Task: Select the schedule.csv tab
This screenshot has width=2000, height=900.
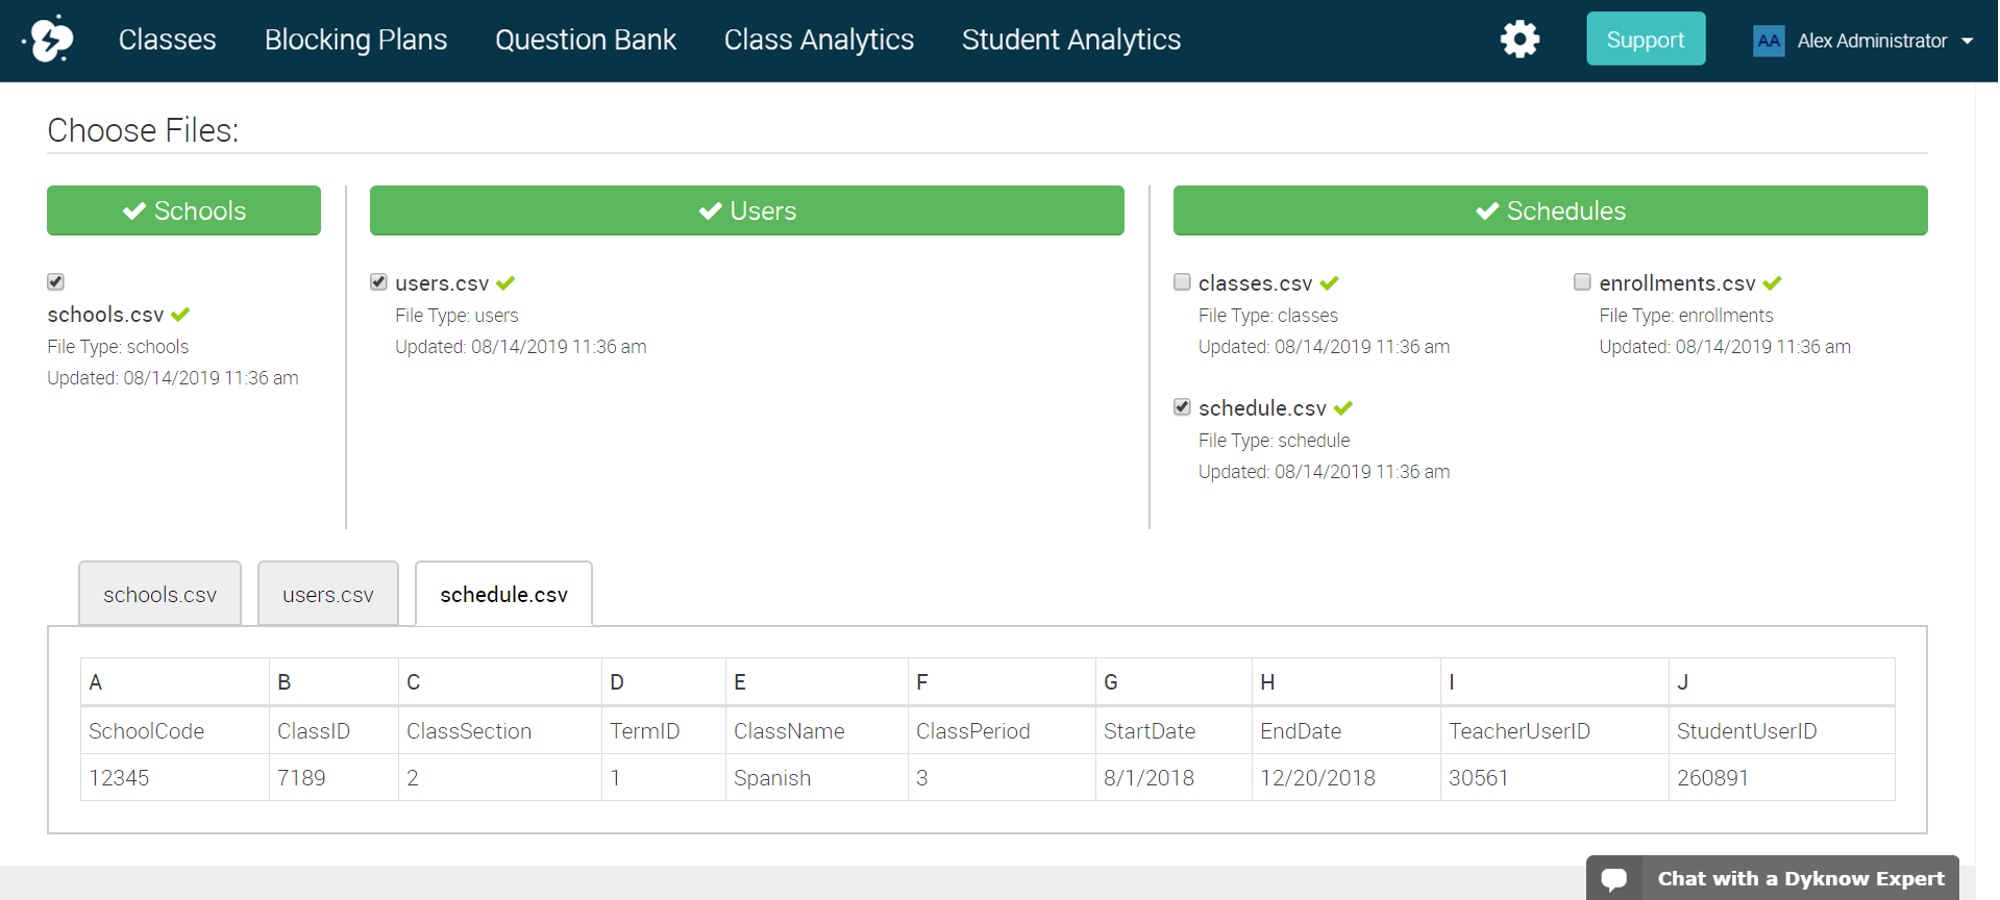Action: pos(504,594)
